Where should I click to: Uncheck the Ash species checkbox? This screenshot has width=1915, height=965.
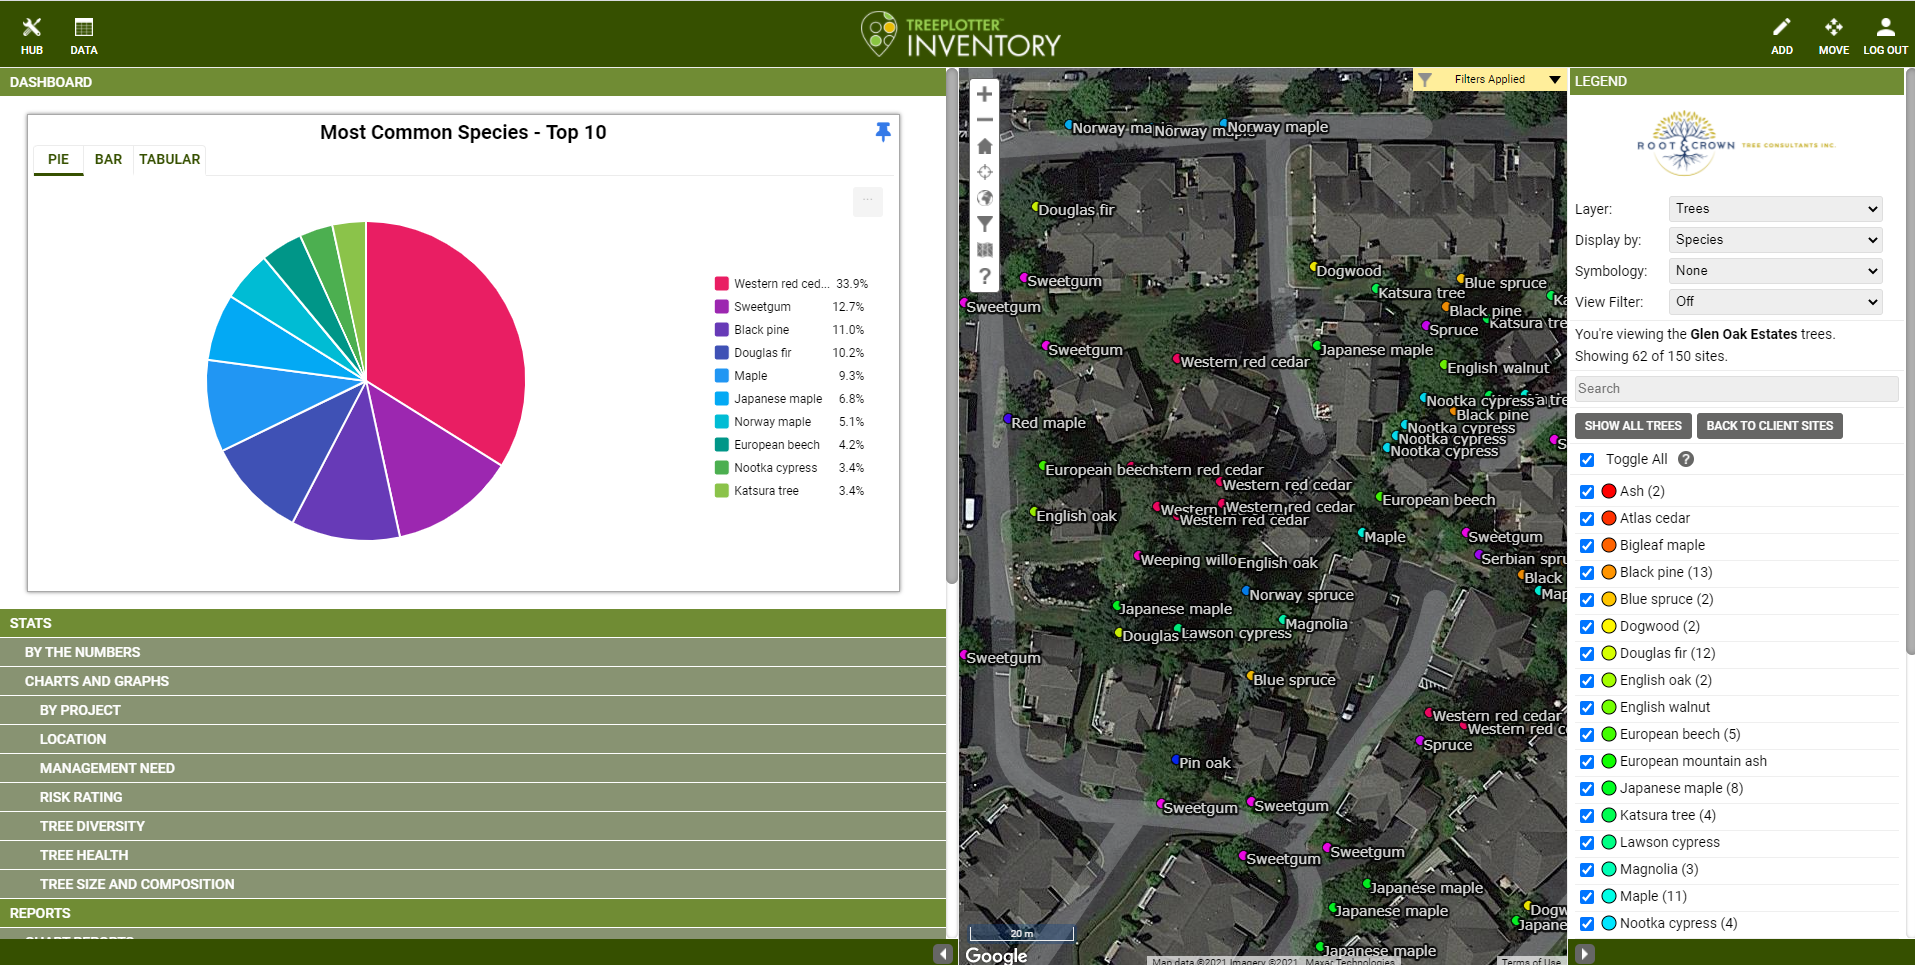click(x=1587, y=492)
